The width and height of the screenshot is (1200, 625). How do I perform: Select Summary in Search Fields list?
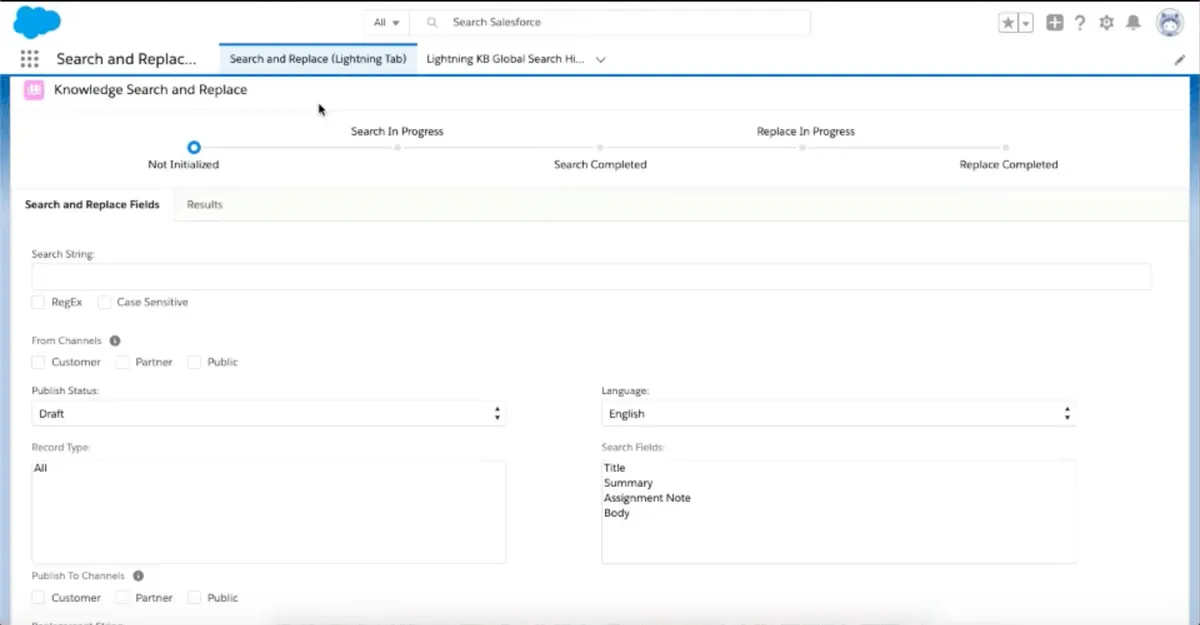click(x=628, y=483)
